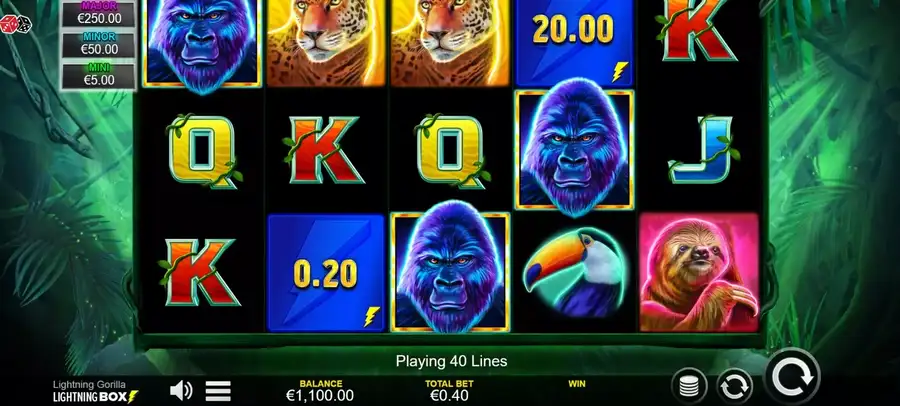Click the red dice icon
Screen dimensions: 900x406
(x=15, y=24)
